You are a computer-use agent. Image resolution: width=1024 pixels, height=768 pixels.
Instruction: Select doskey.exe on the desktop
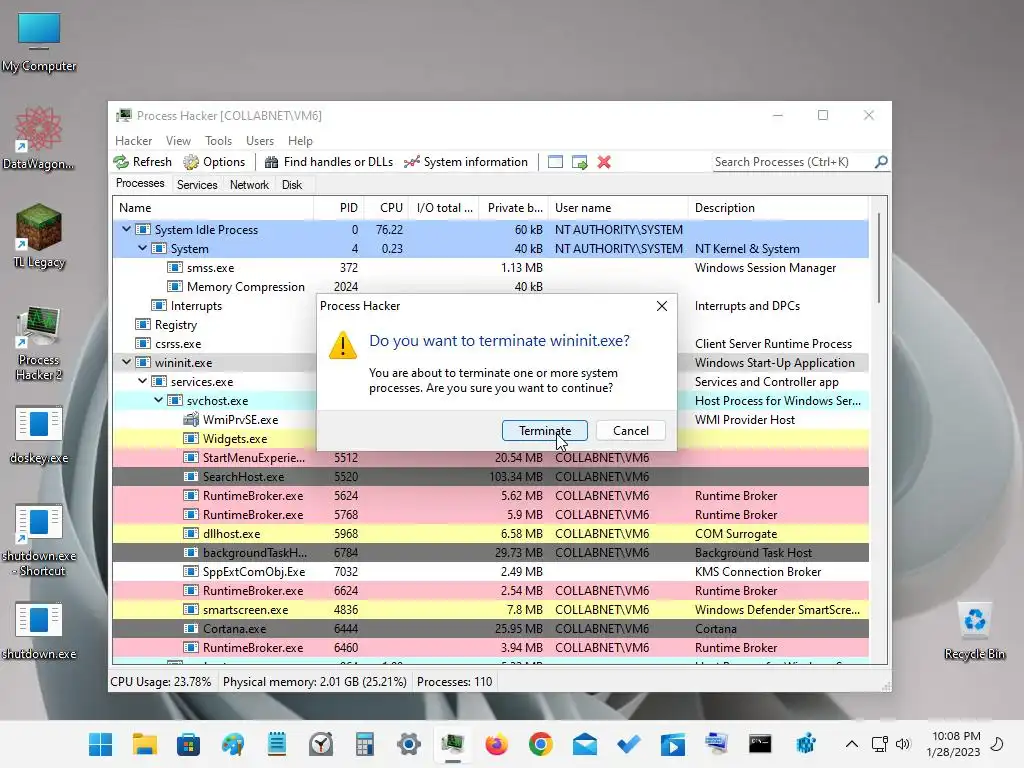tap(39, 434)
